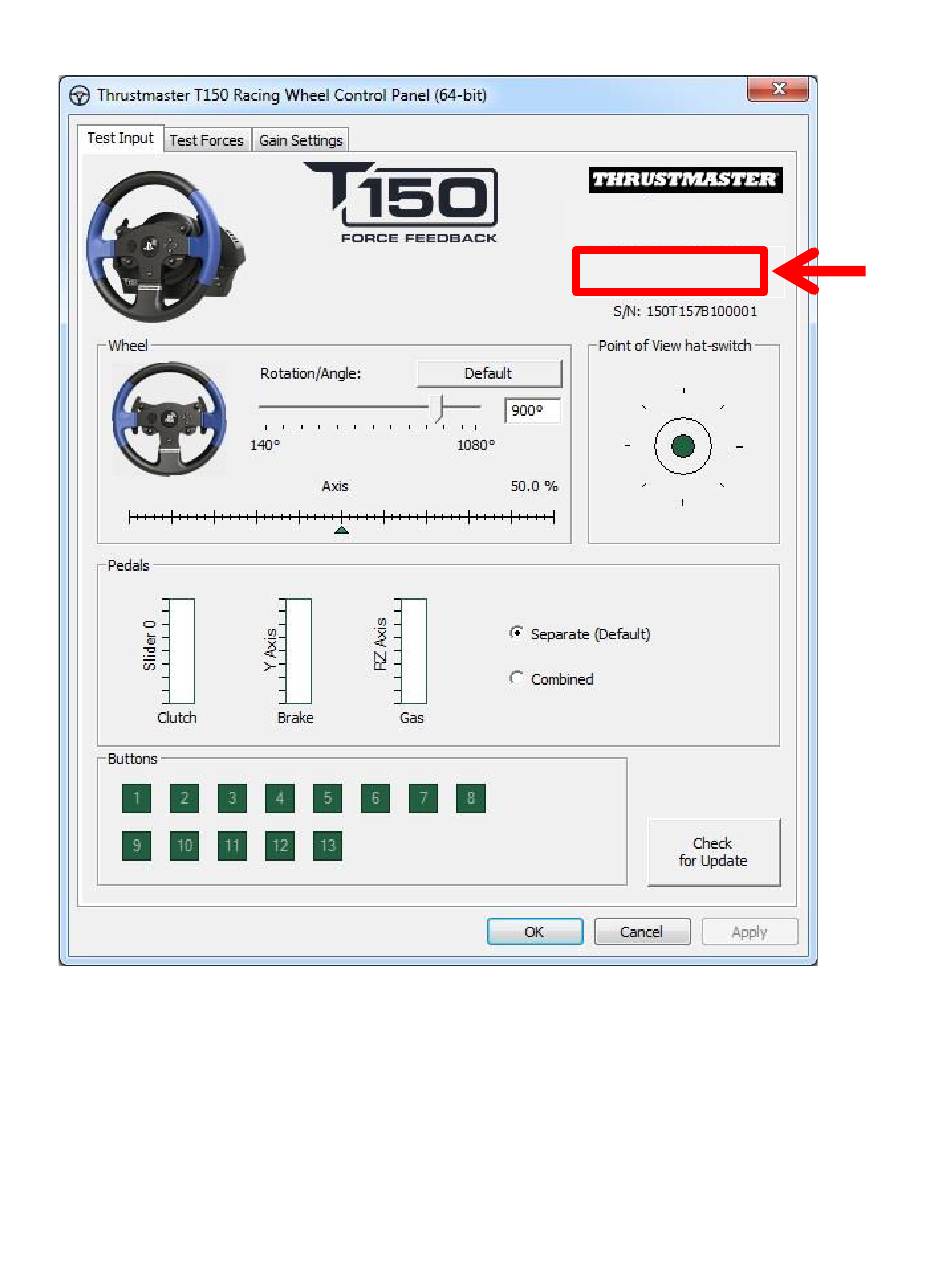Click button indicator number 1
950x1288 pixels.
pyautogui.click(x=136, y=798)
